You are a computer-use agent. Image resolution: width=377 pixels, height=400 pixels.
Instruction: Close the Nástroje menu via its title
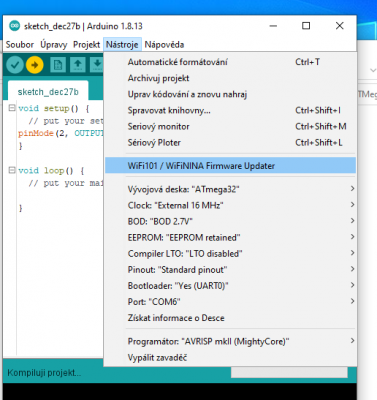[122, 44]
